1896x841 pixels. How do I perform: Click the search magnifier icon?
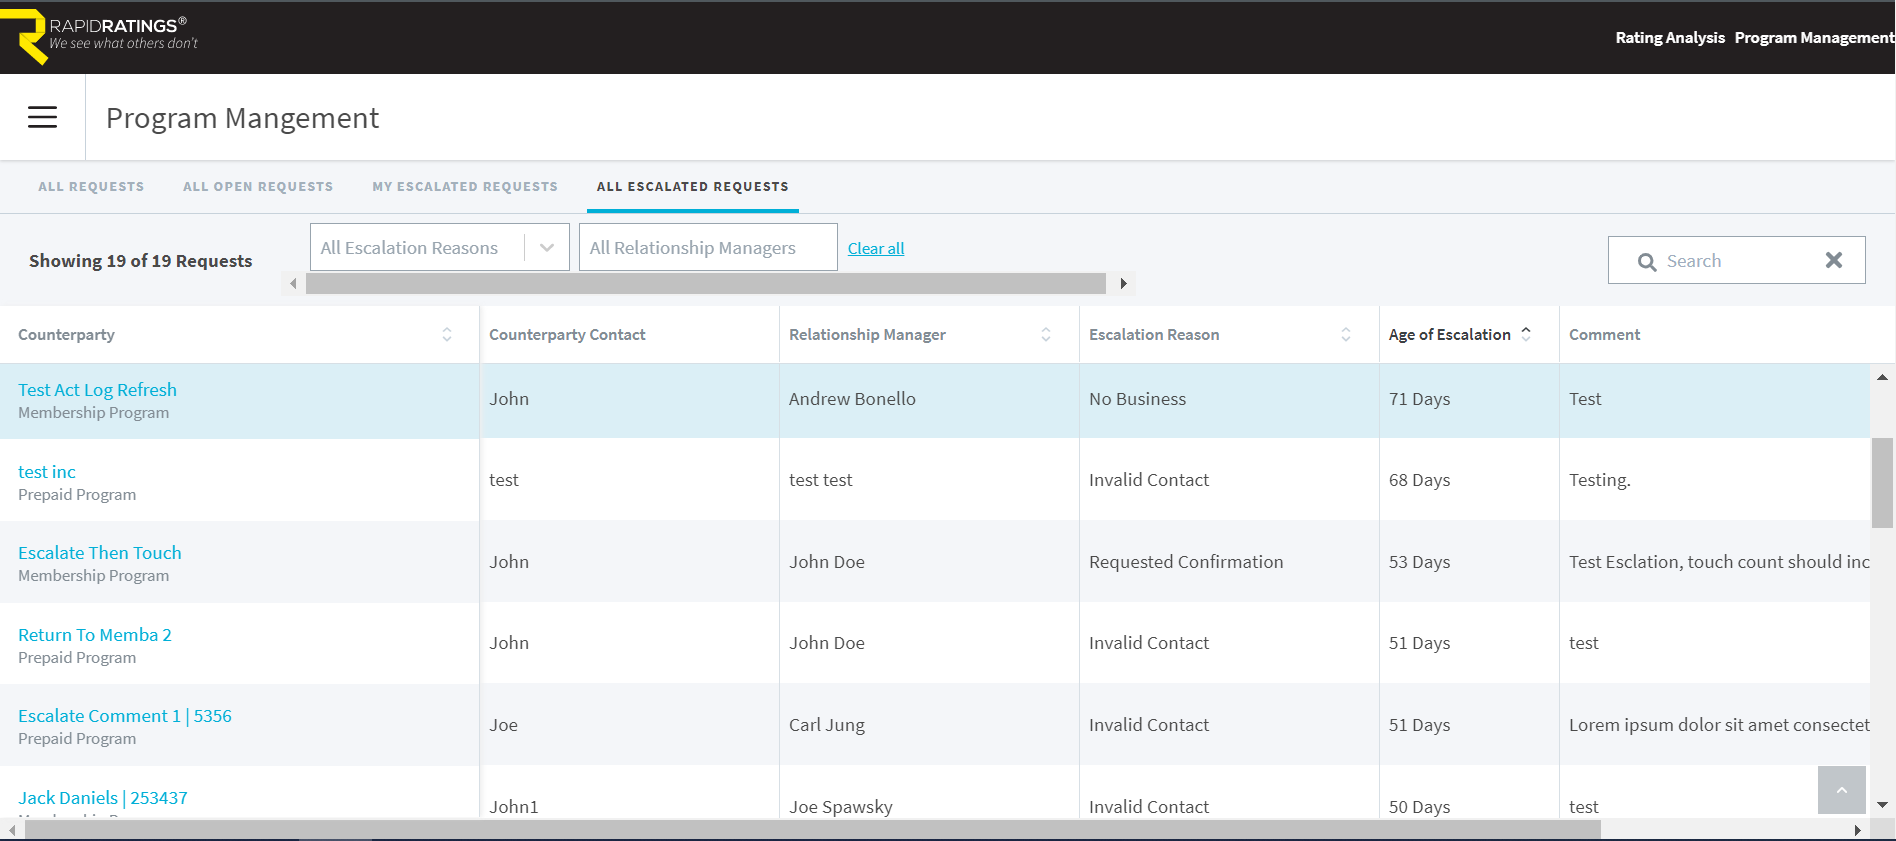click(1647, 262)
